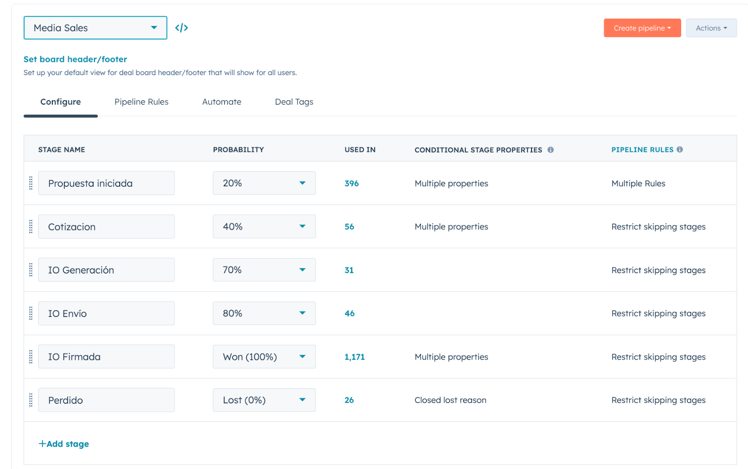
Task: Click drag handle of Perdido stage row
Action: pyautogui.click(x=31, y=400)
